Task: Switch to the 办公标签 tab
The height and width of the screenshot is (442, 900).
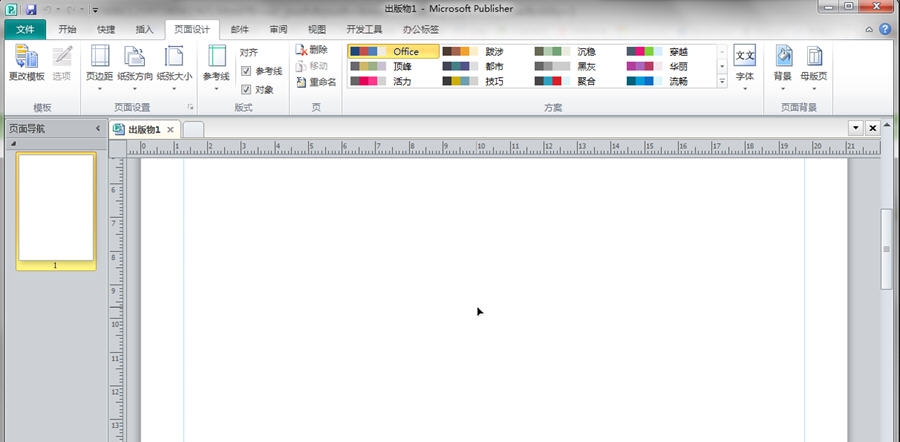Action: point(421,30)
